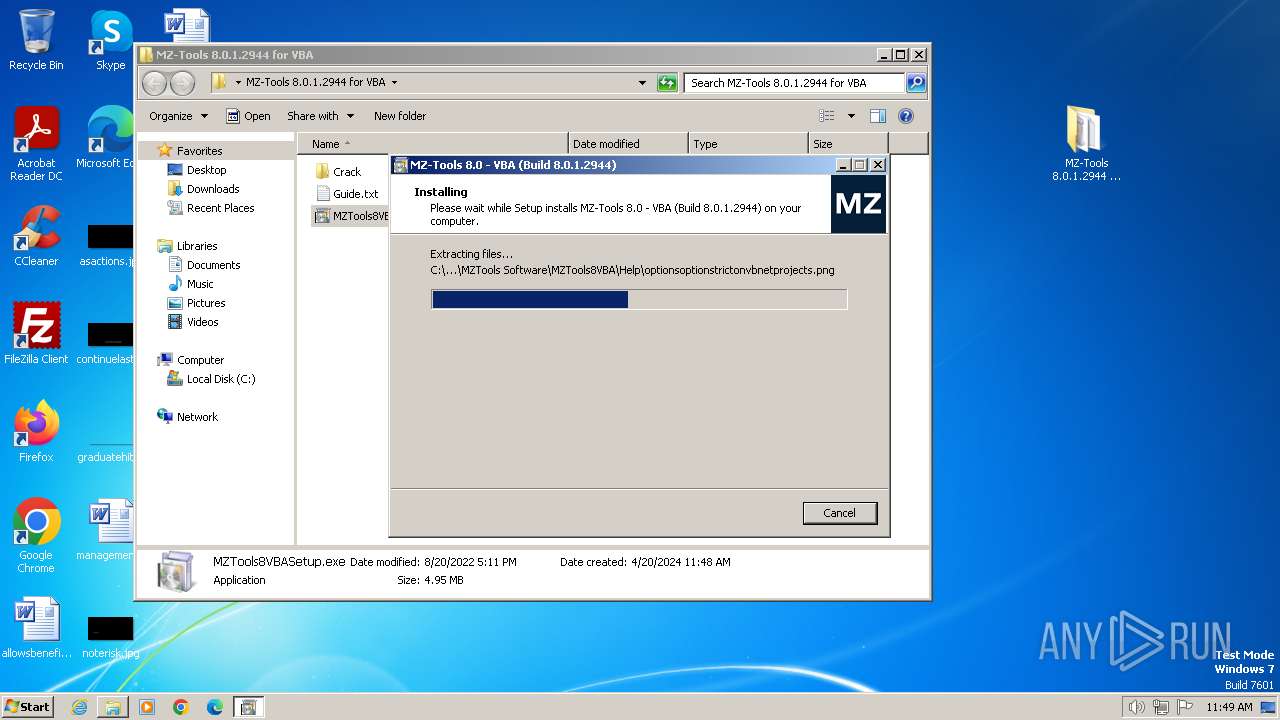The image size is (1280, 720).
Task: Open FileZilla Client shortcut
Action: [36, 334]
